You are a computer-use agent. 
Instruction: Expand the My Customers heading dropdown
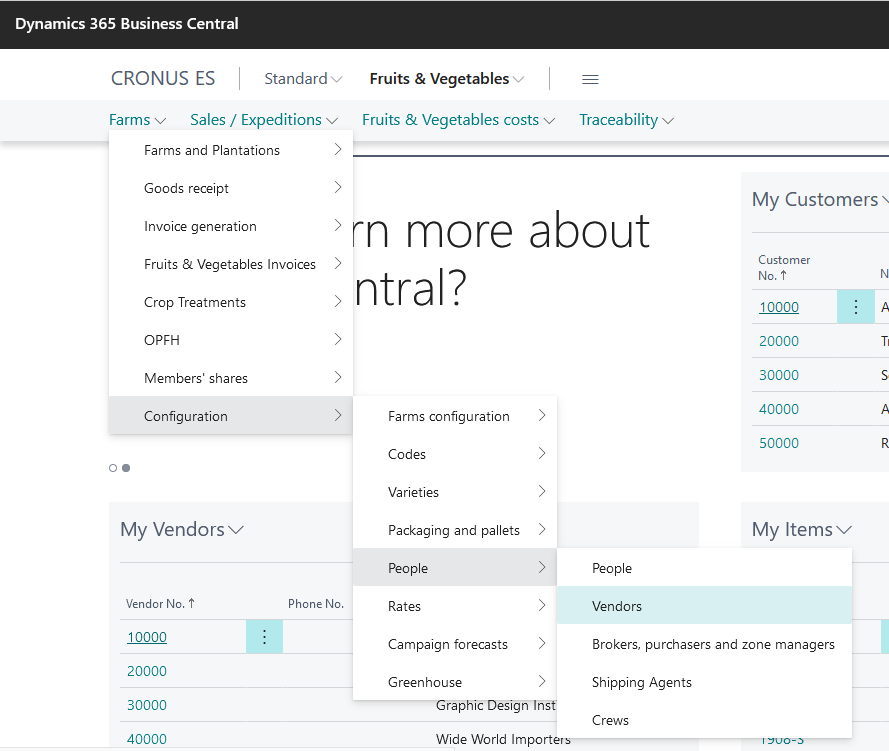pos(820,200)
